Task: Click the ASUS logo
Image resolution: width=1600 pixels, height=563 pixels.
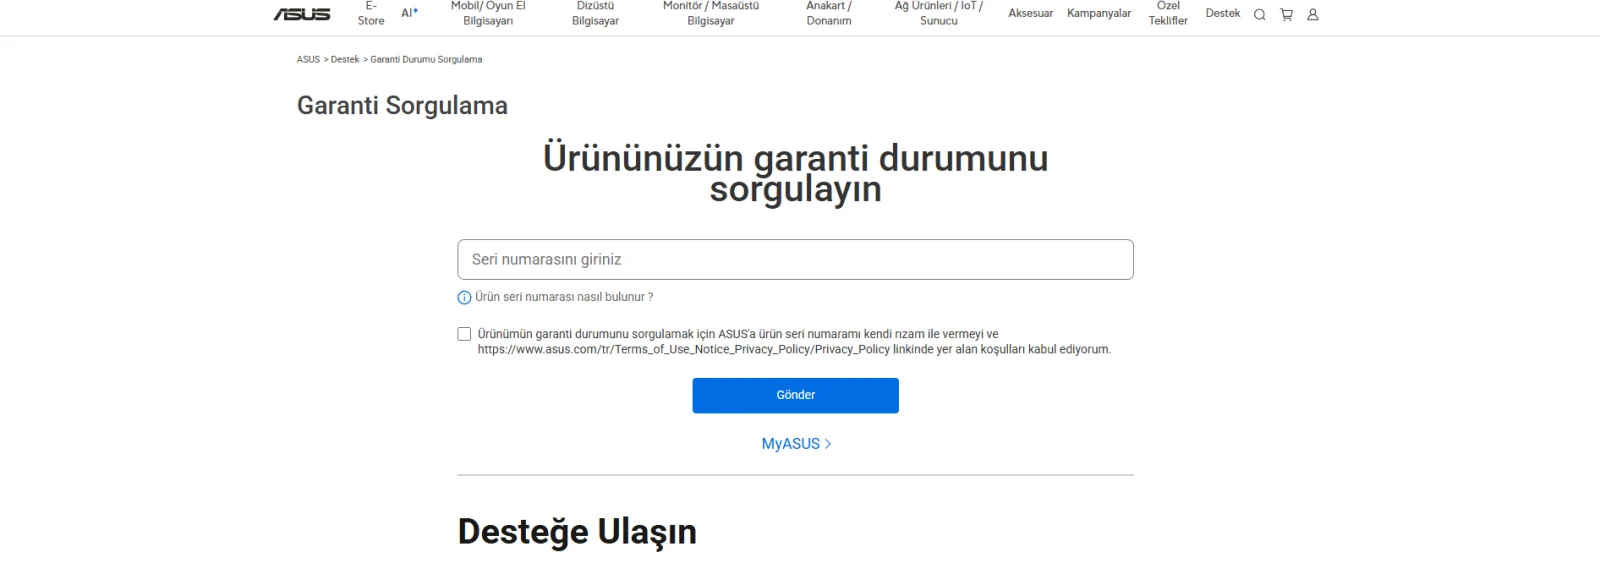Action: click(x=302, y=14)
